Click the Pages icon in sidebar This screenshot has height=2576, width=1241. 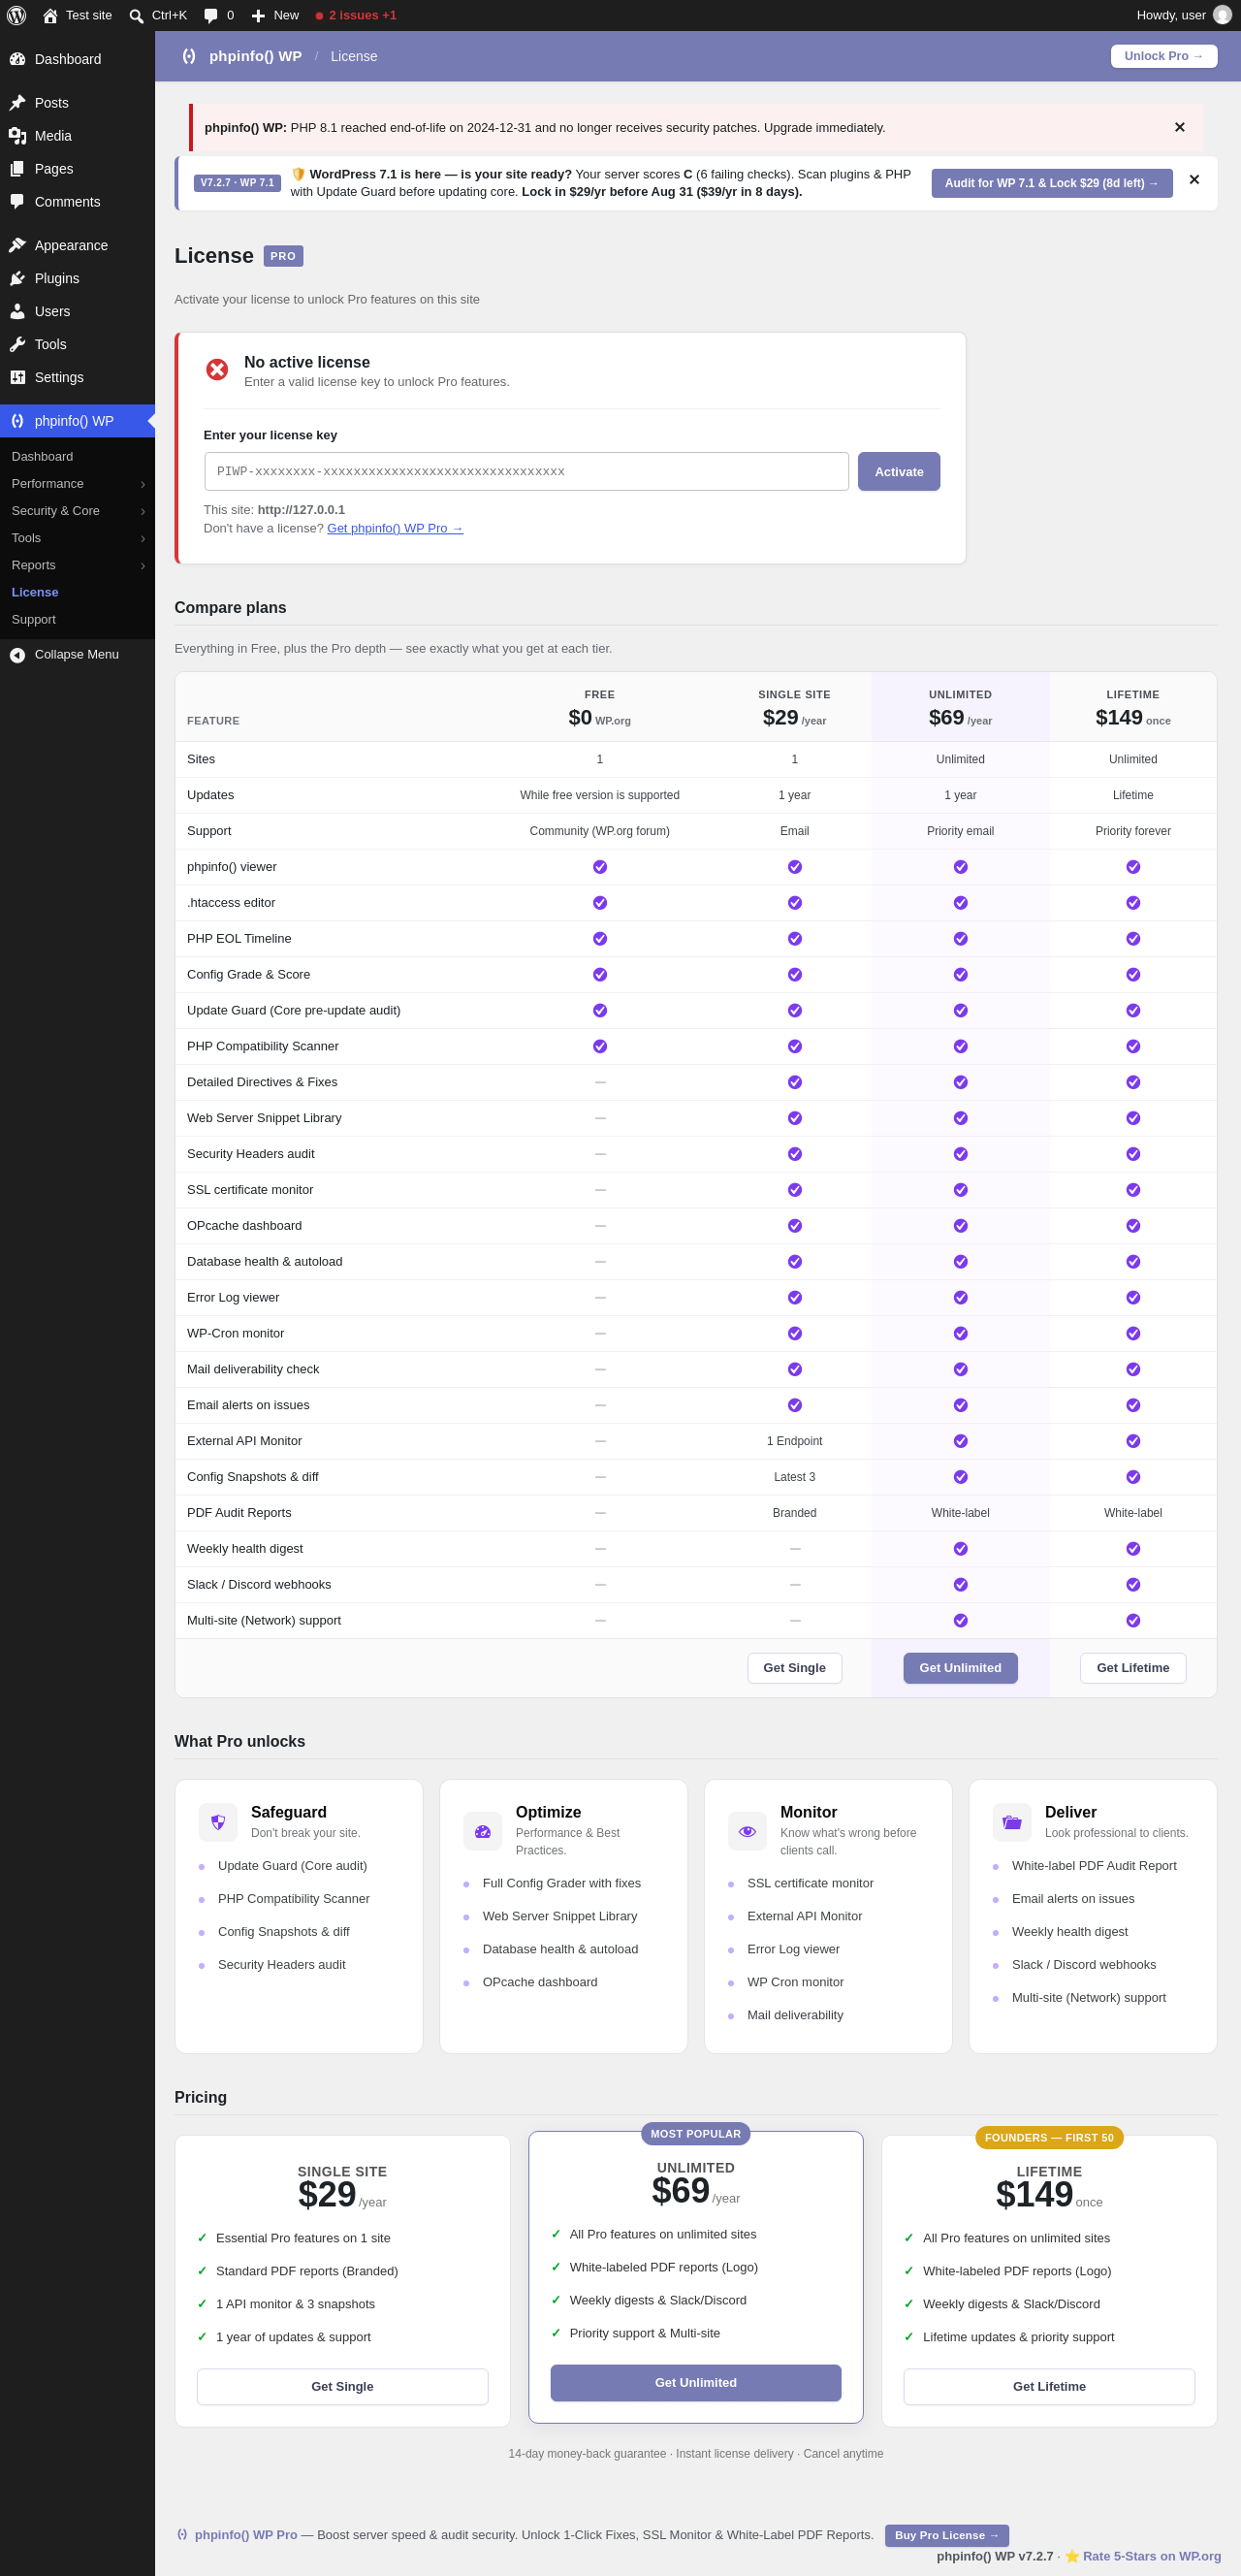point(17,169)
